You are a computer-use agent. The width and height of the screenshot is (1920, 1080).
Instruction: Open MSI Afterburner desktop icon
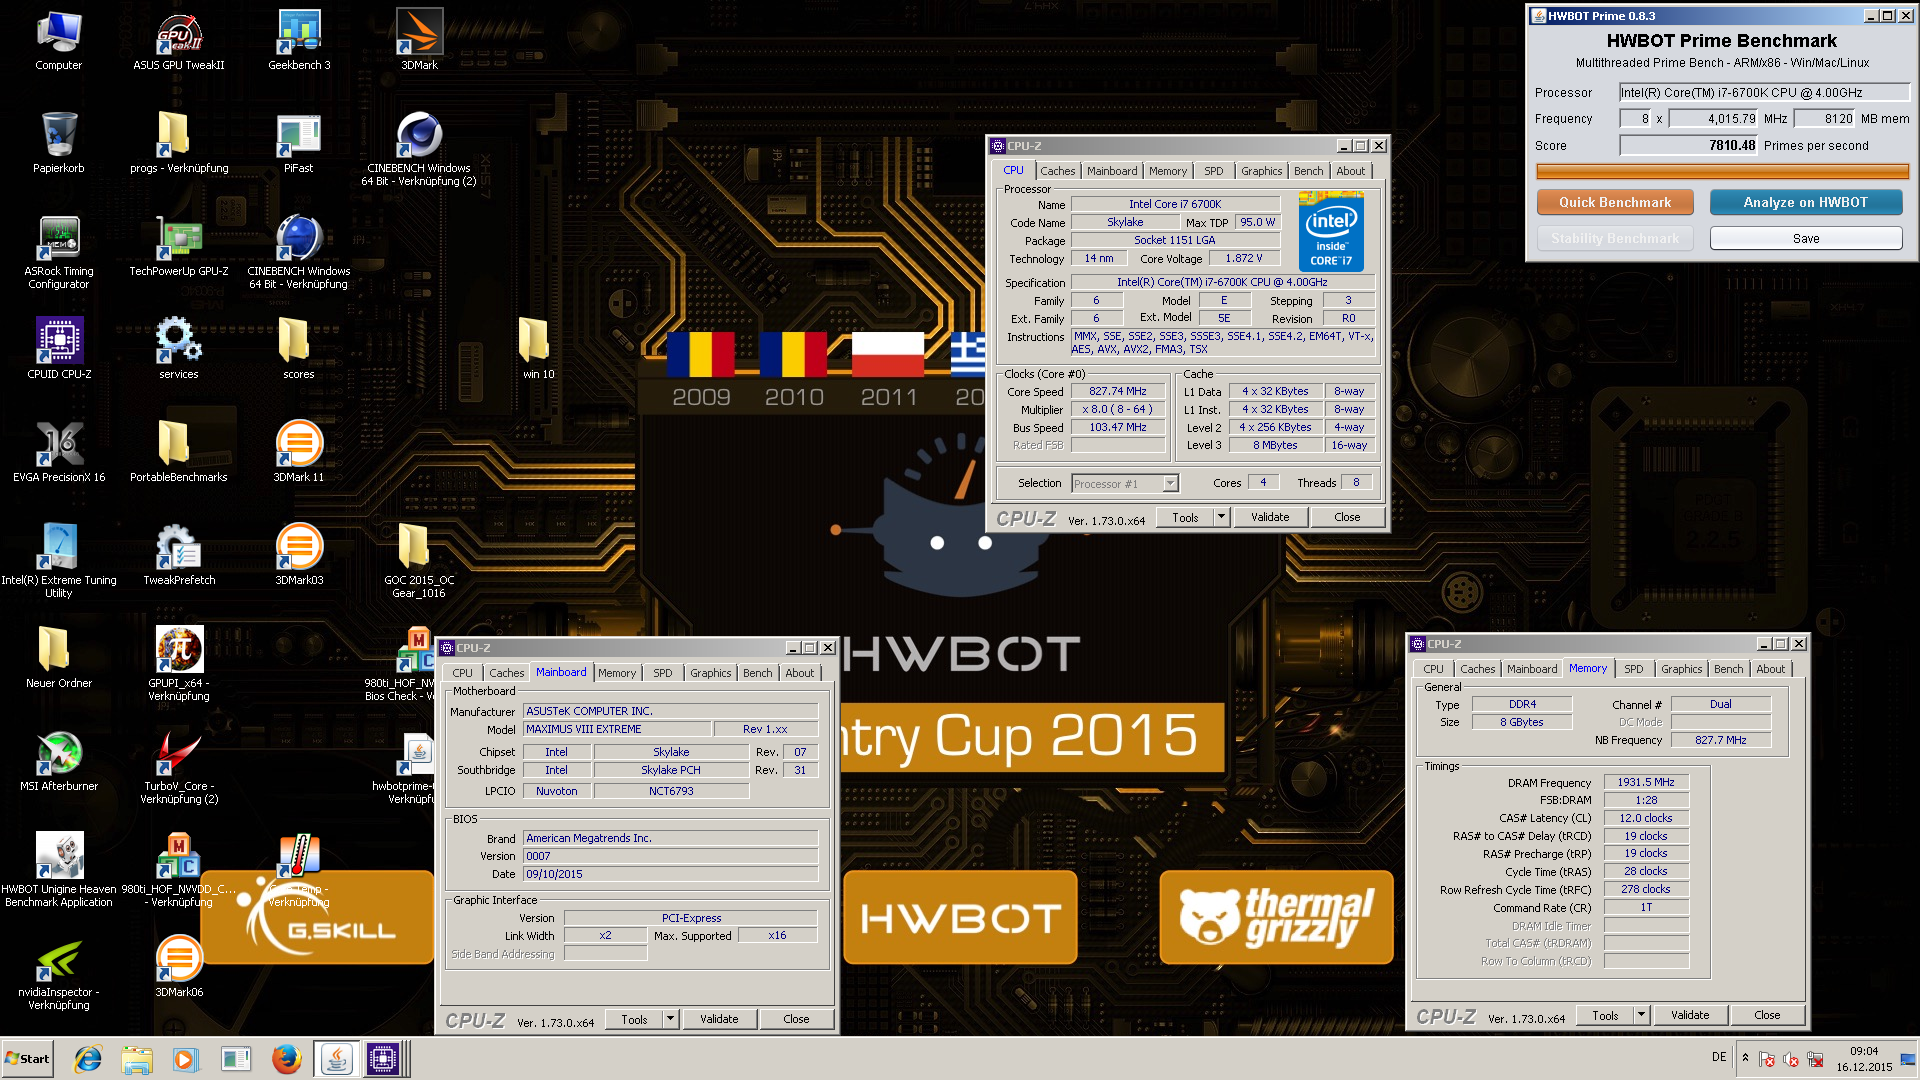click(59, 761)
